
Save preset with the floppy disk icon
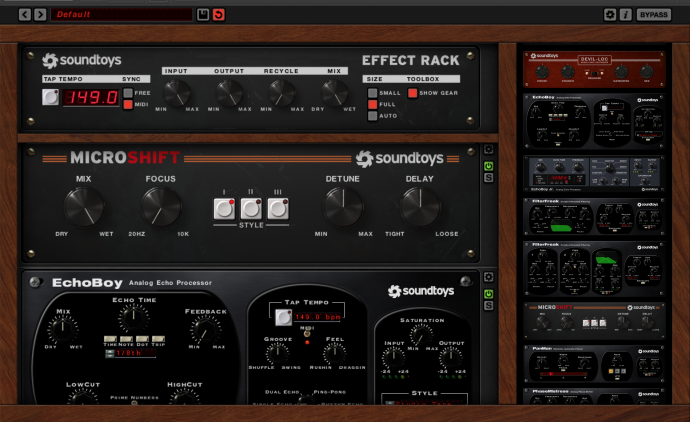[x=203, y=15]
